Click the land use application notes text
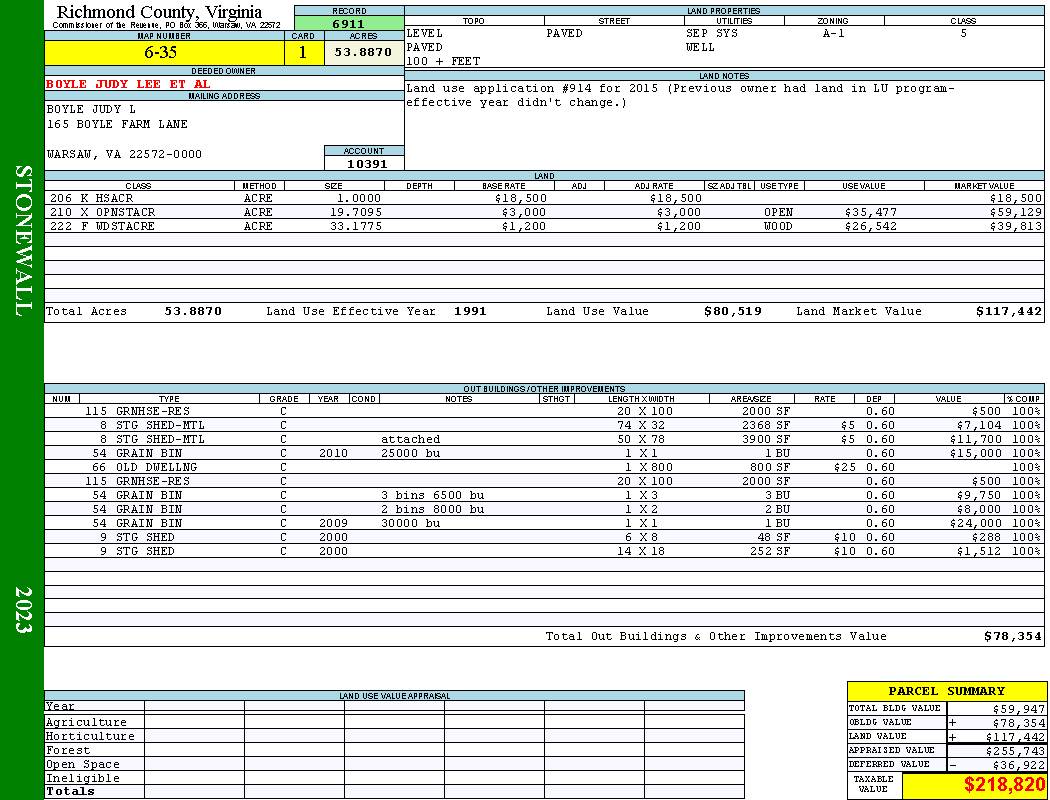Image resolution: width=1050 pixels, height=800 pixels. point(680,95)
